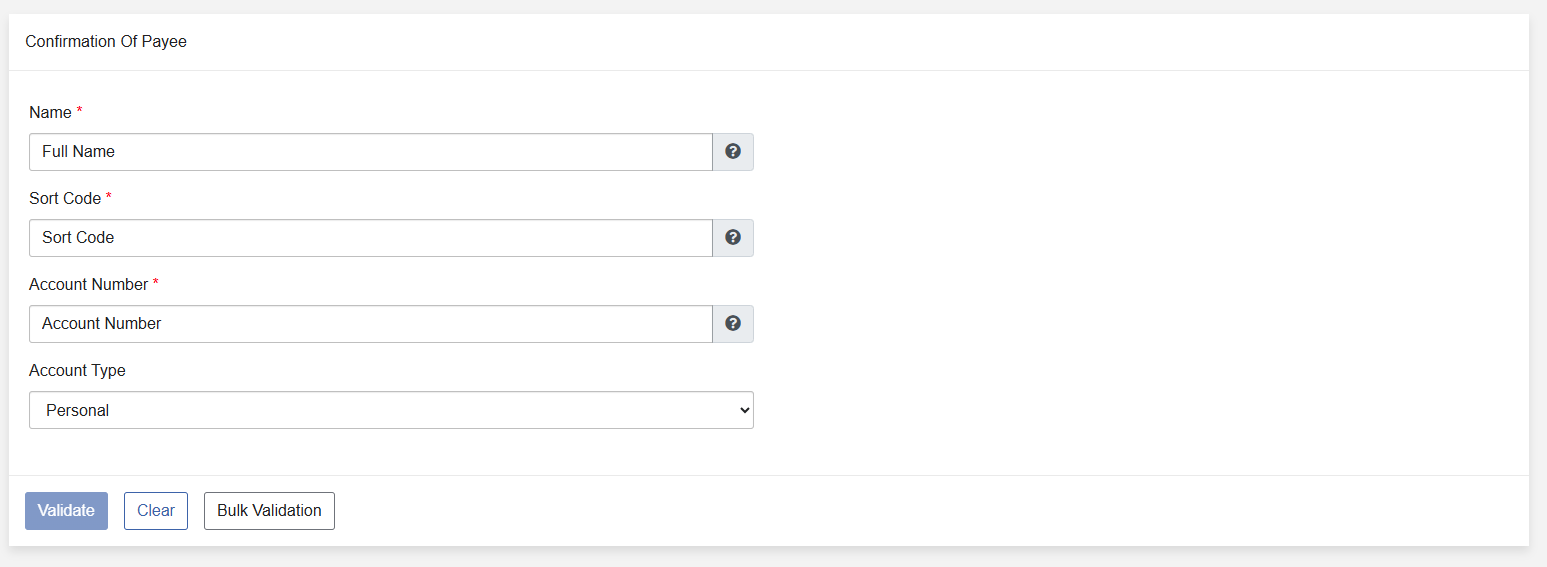Image resolution: width=1547 pixels, height=567 pixels.
Task: Click the Account Type label
Action: click(77, 370)
